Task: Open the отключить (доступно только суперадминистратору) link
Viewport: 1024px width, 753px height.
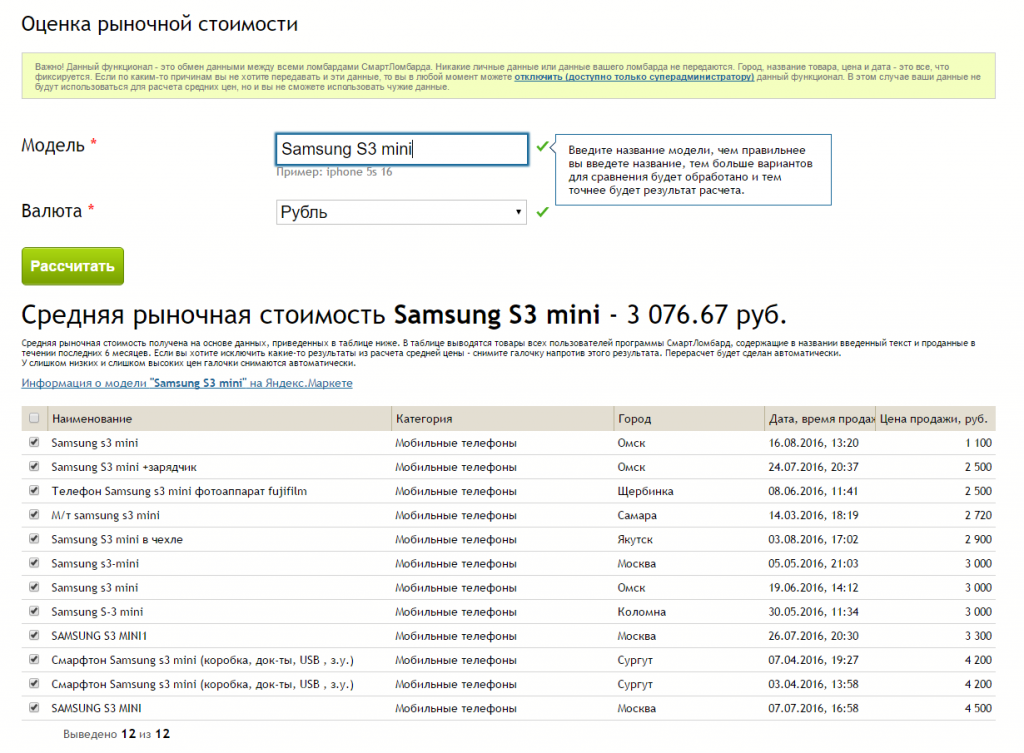Action: [x=633, y=77]
